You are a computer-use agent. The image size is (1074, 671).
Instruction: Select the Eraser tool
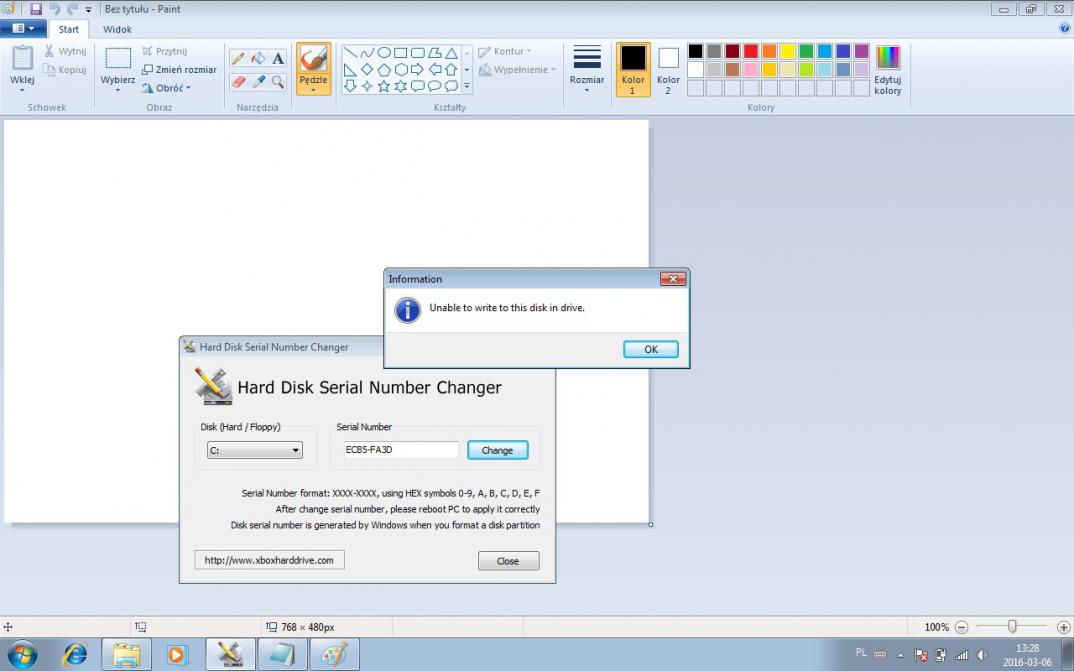pos(238,82)
